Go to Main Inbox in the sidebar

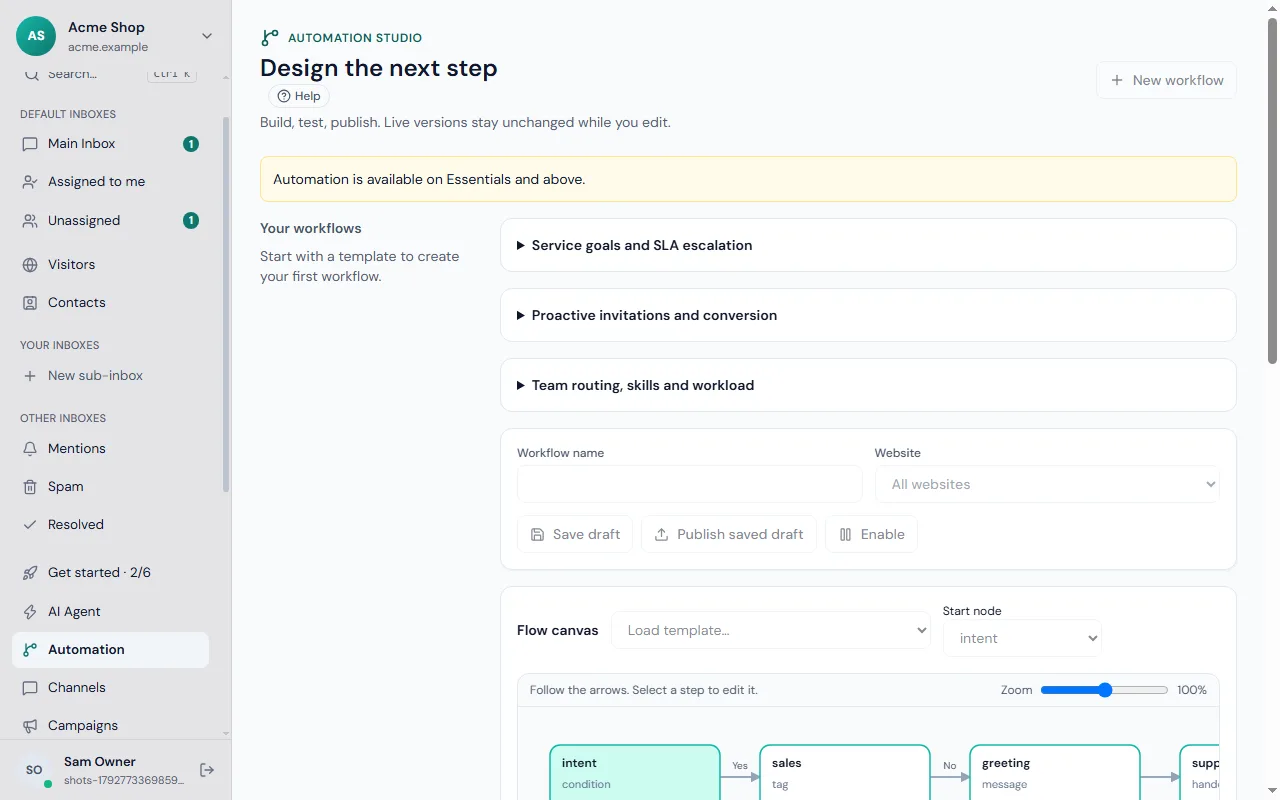111,144
